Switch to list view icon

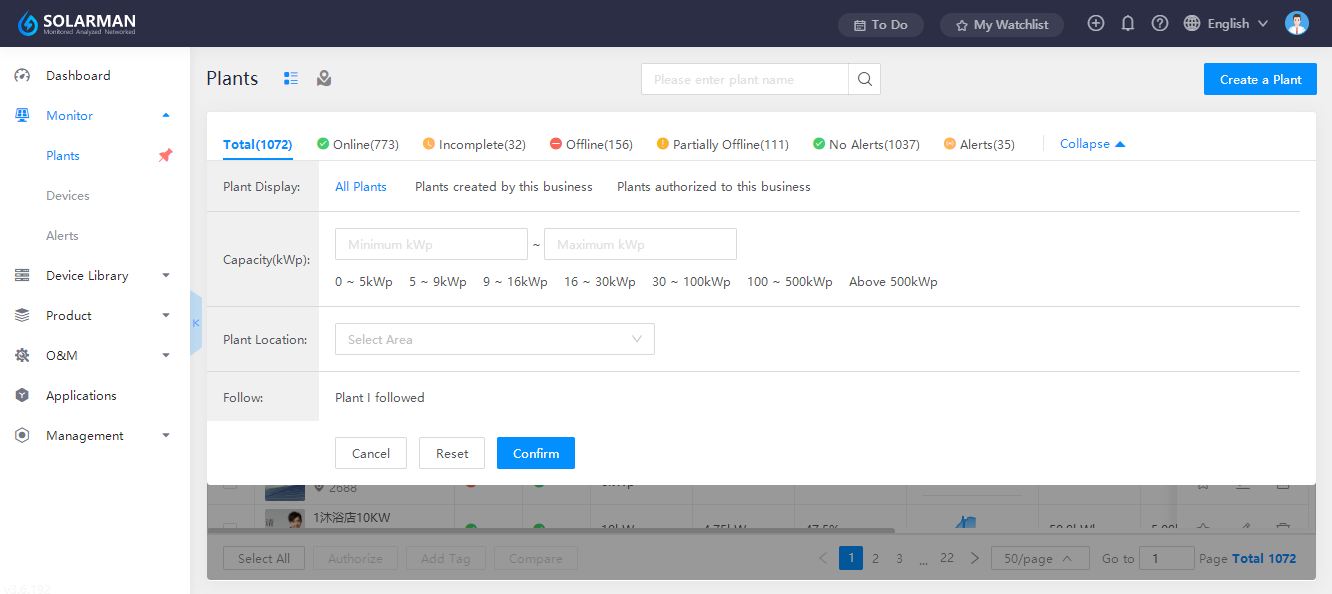(x=291, y=78)
